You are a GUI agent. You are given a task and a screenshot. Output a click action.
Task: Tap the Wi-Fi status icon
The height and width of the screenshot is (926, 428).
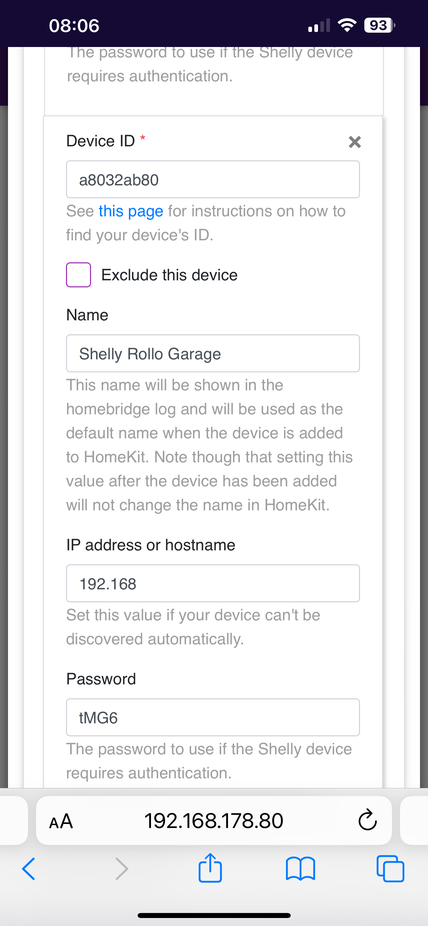click(x=347, y=25)
